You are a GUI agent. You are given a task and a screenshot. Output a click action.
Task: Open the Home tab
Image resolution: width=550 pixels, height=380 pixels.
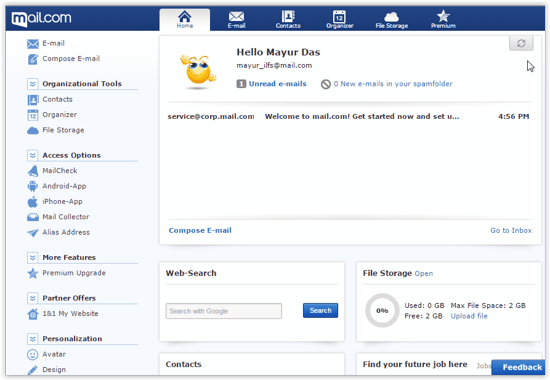pos(185,20)
